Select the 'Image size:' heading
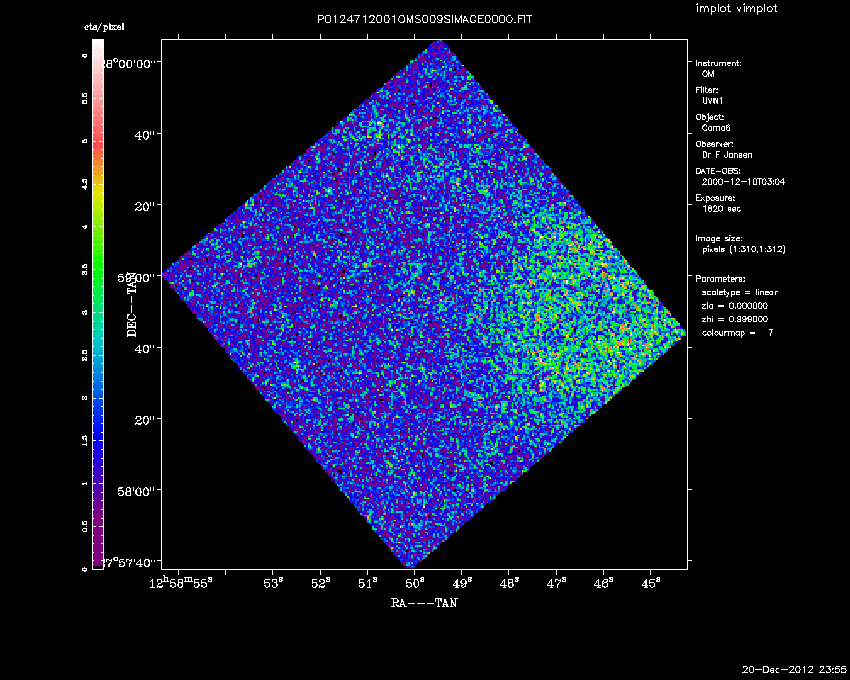 [719, 239]
